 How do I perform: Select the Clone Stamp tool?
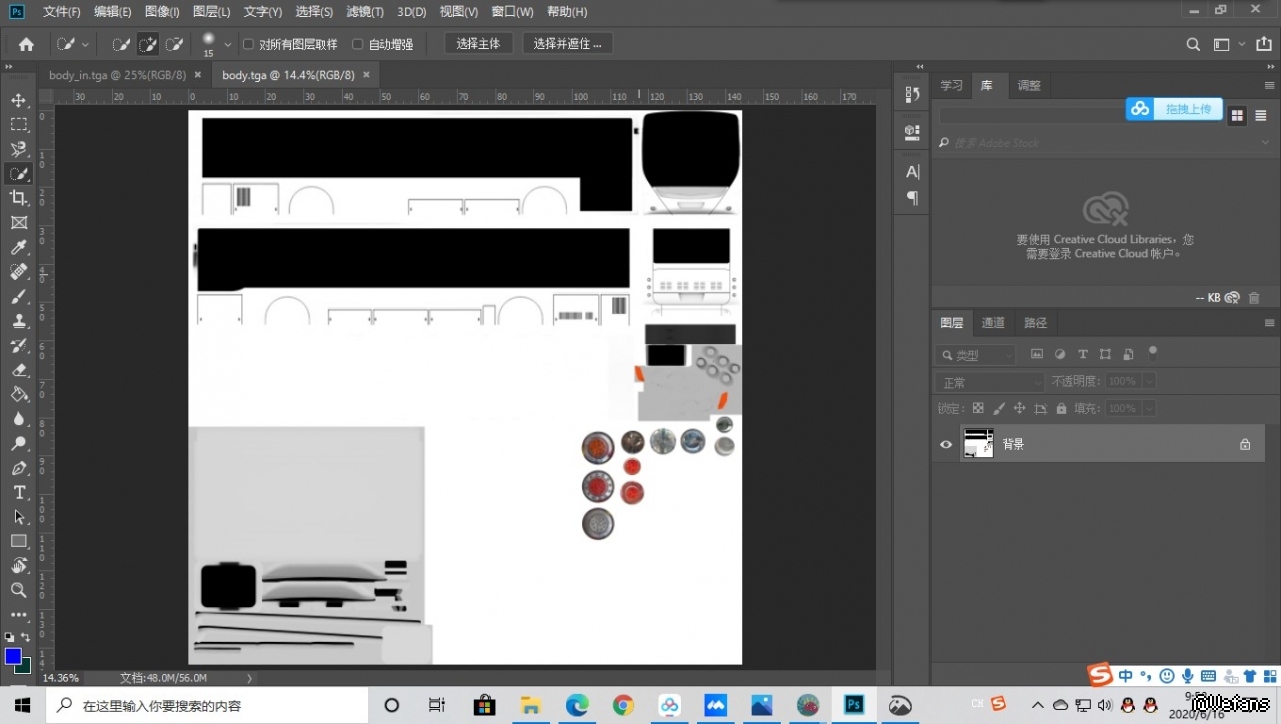click(x=19, y=321)
